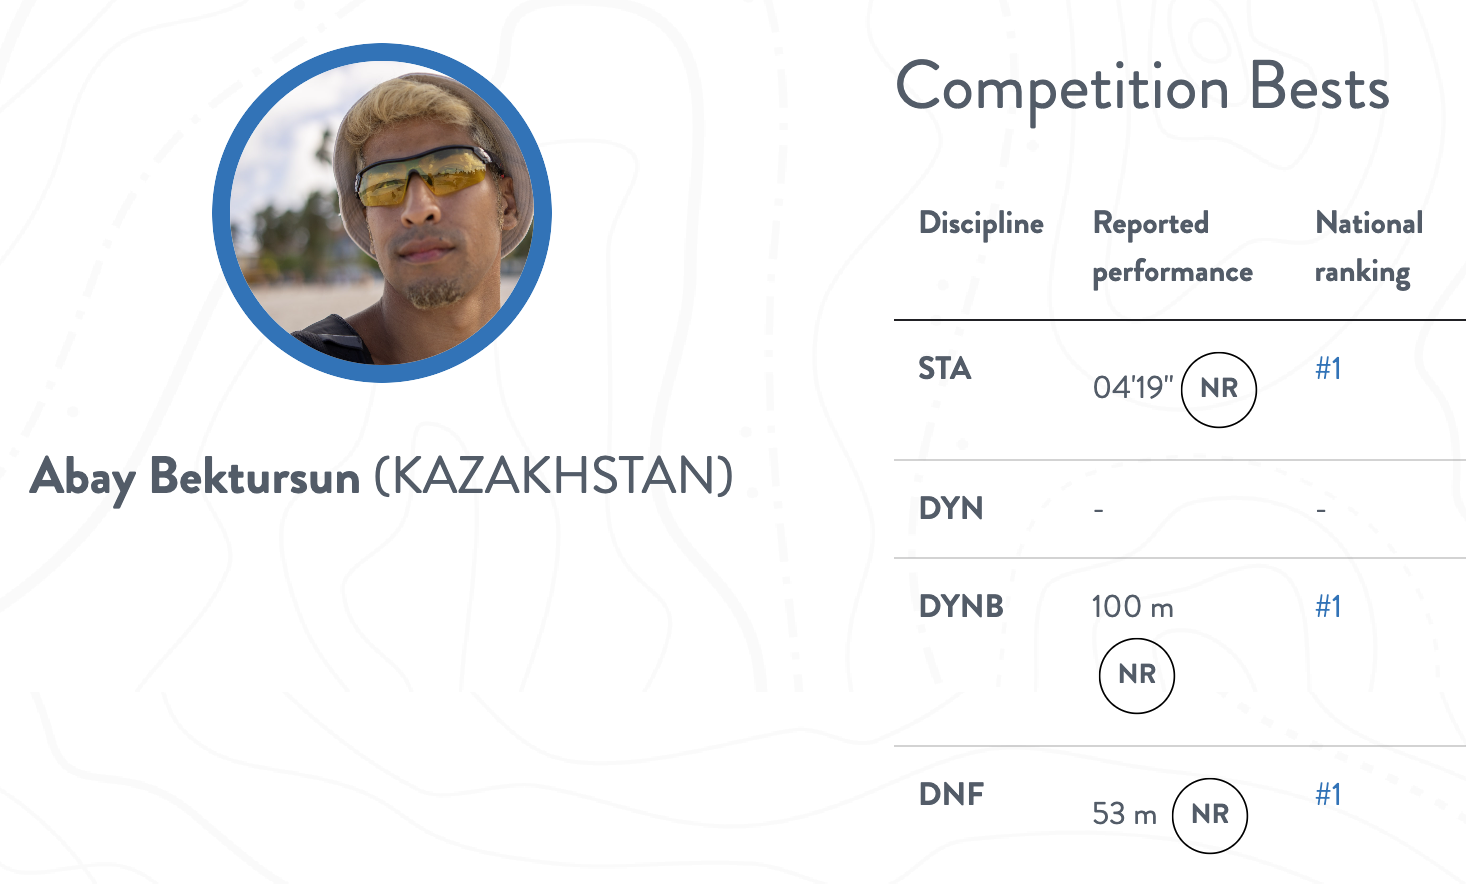The width and height of the screenshot is (1466, 884).
Task: Click the National ranking column header
Action: pos(1368,247)
